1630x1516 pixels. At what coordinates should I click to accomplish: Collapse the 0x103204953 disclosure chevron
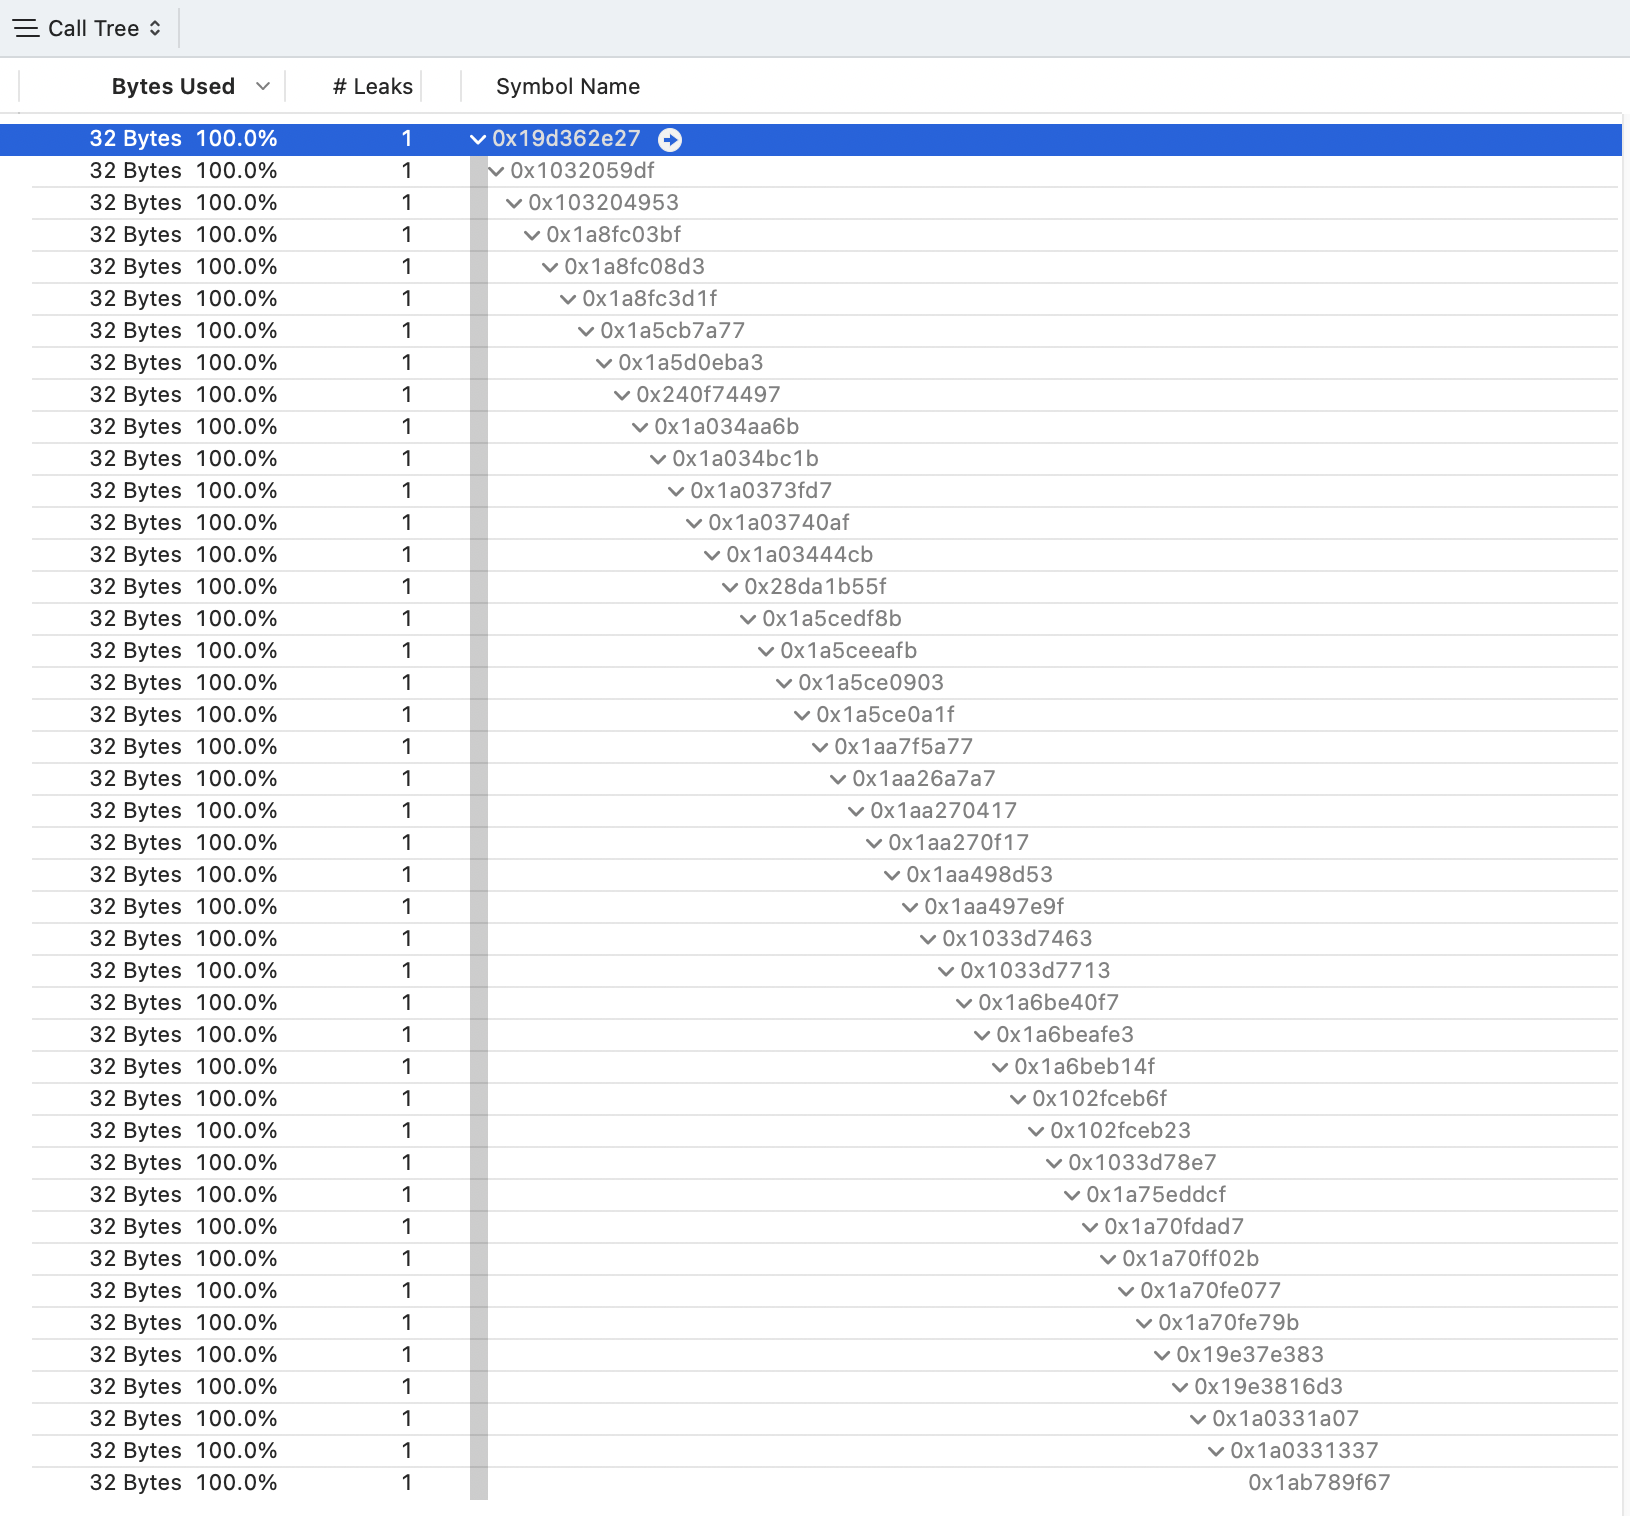[x=514, y=203]
